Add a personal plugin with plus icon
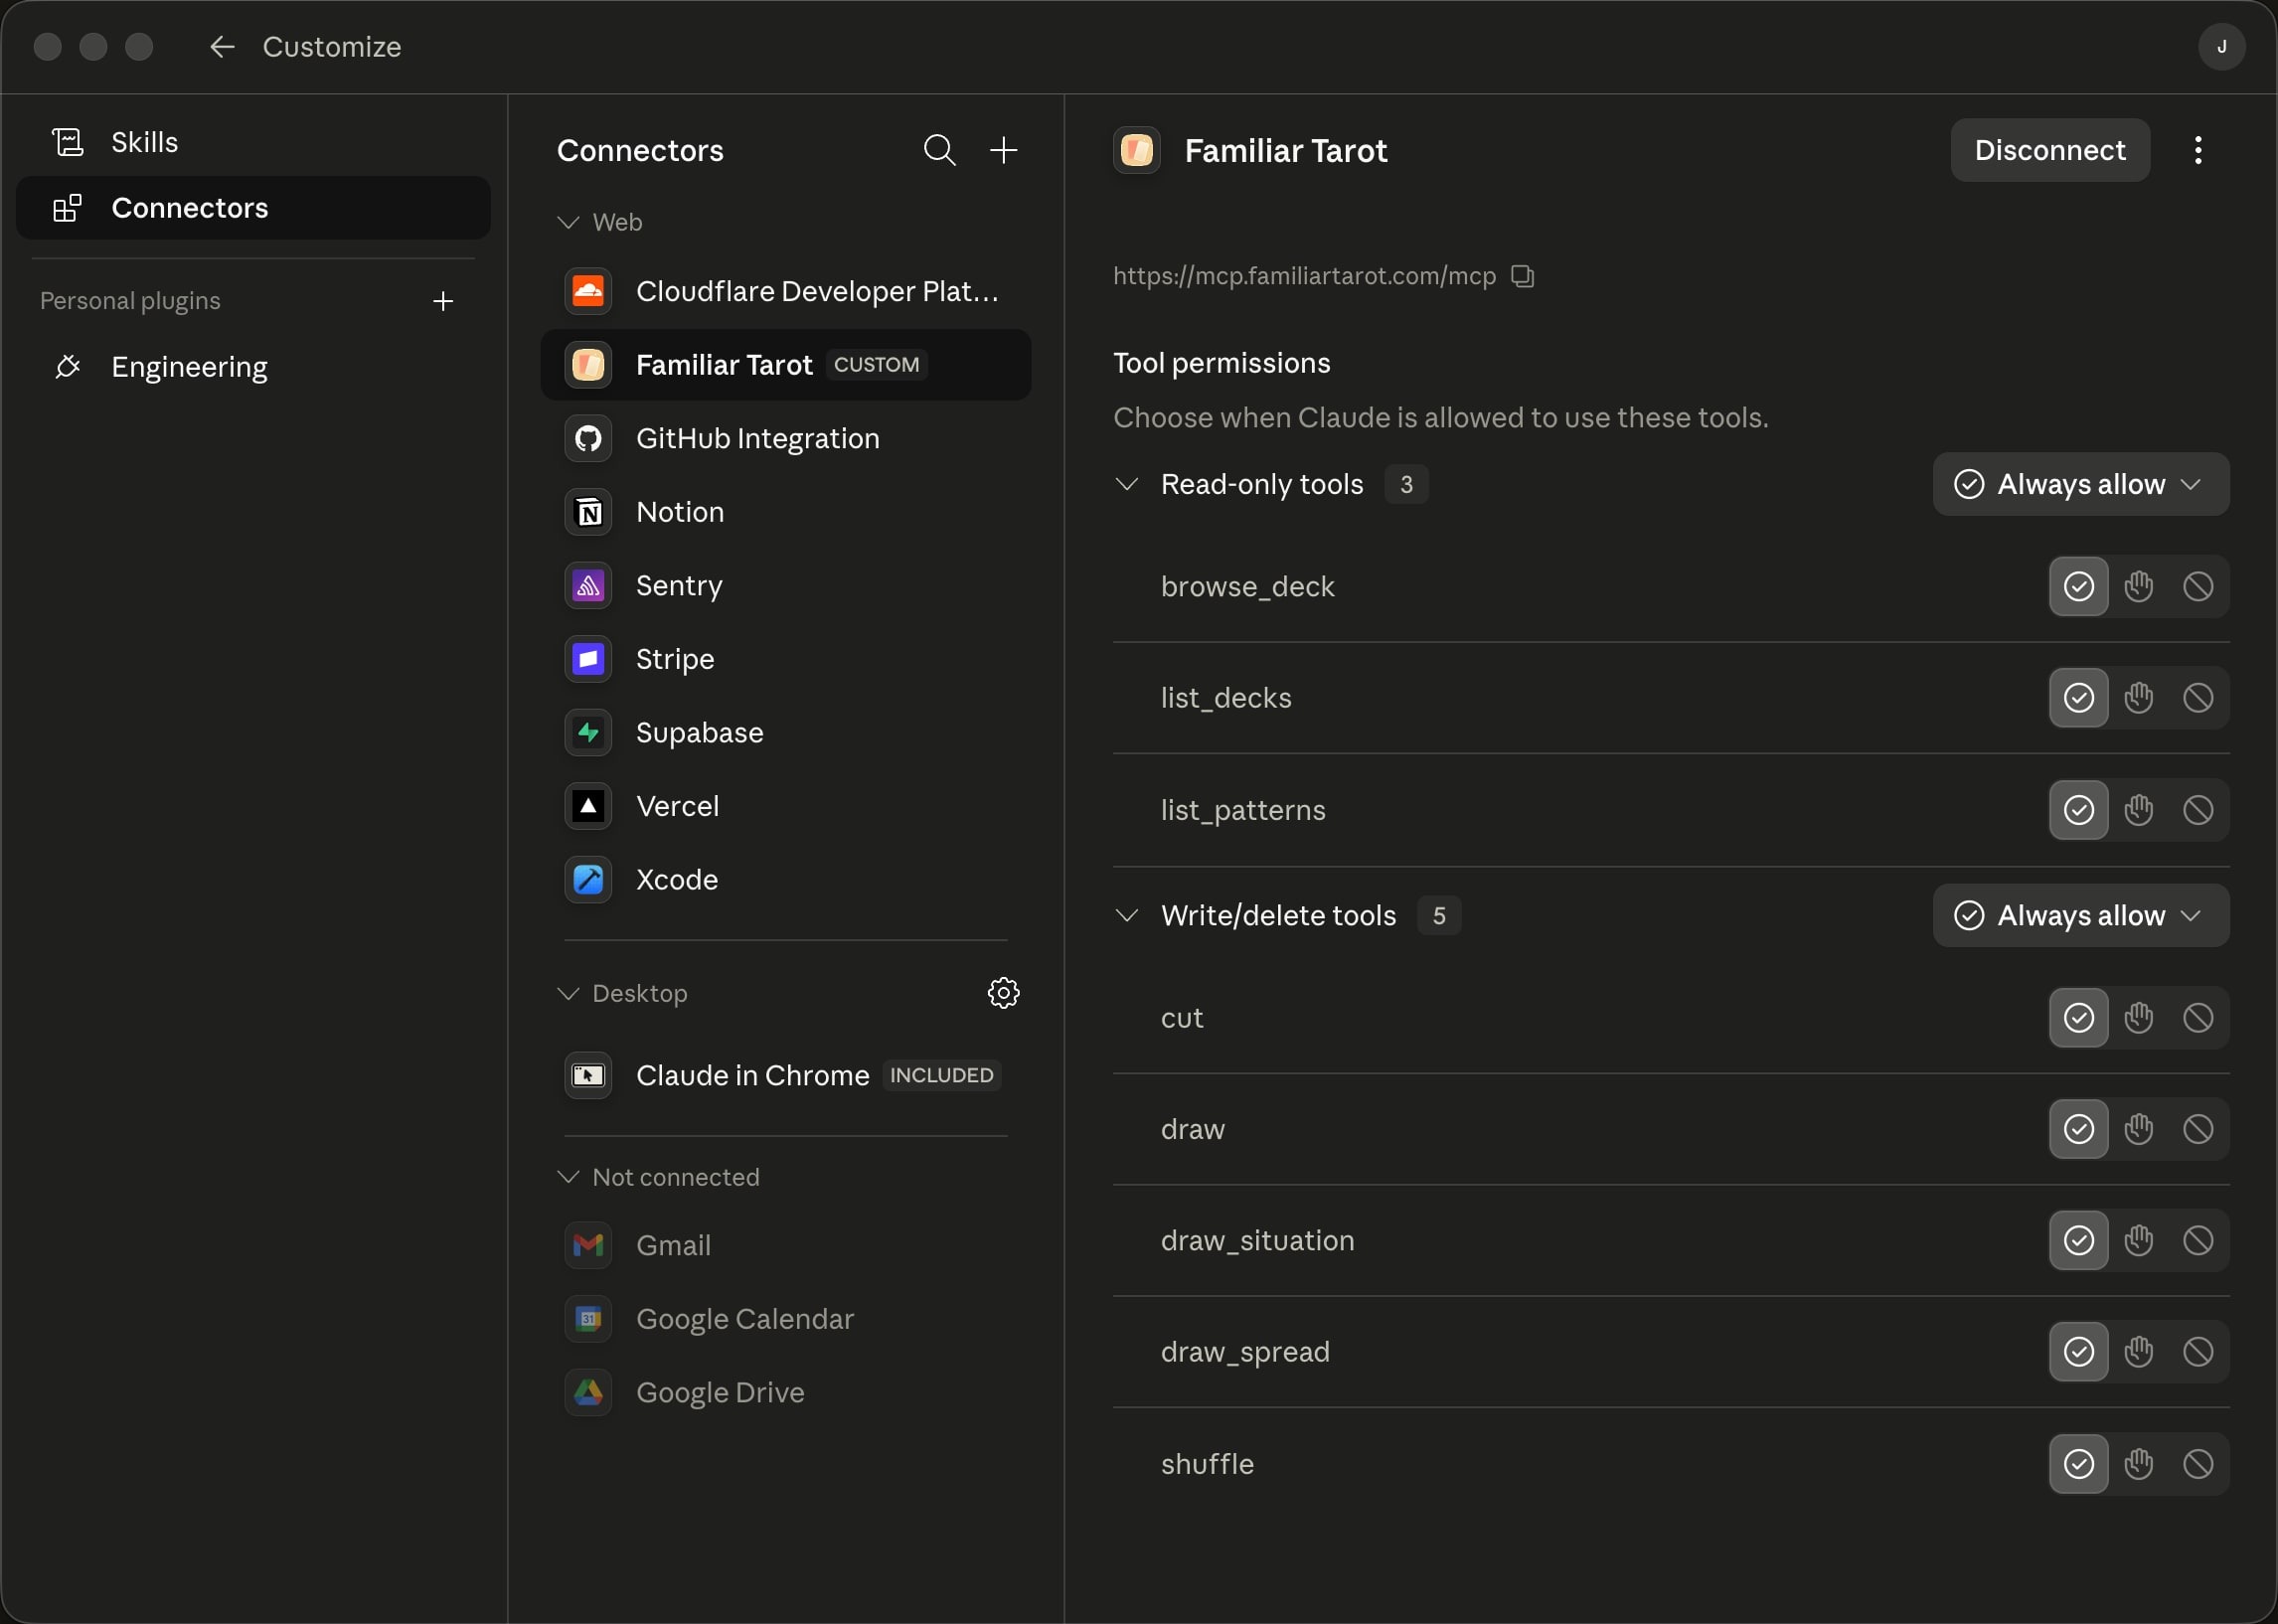The width and height of the screenshot is (2278, 1624). [x=443, y=301]
